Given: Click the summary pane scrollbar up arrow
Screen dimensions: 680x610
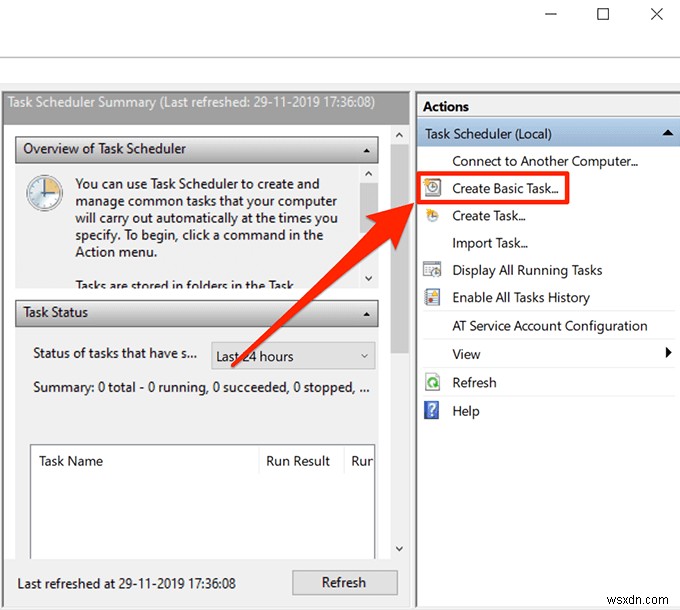Looking at the screenshot, I should 399,135.
